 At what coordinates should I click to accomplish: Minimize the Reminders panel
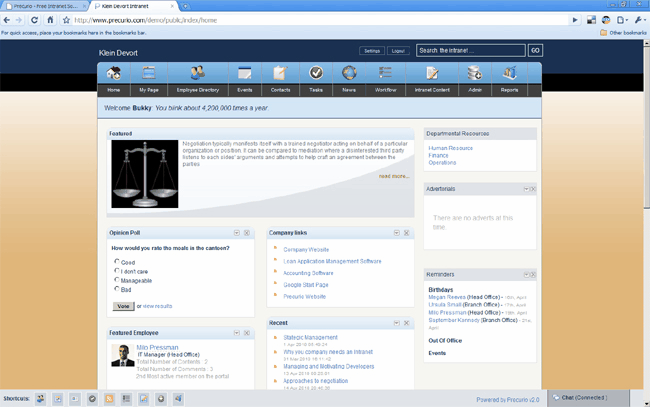click(524, 274)
